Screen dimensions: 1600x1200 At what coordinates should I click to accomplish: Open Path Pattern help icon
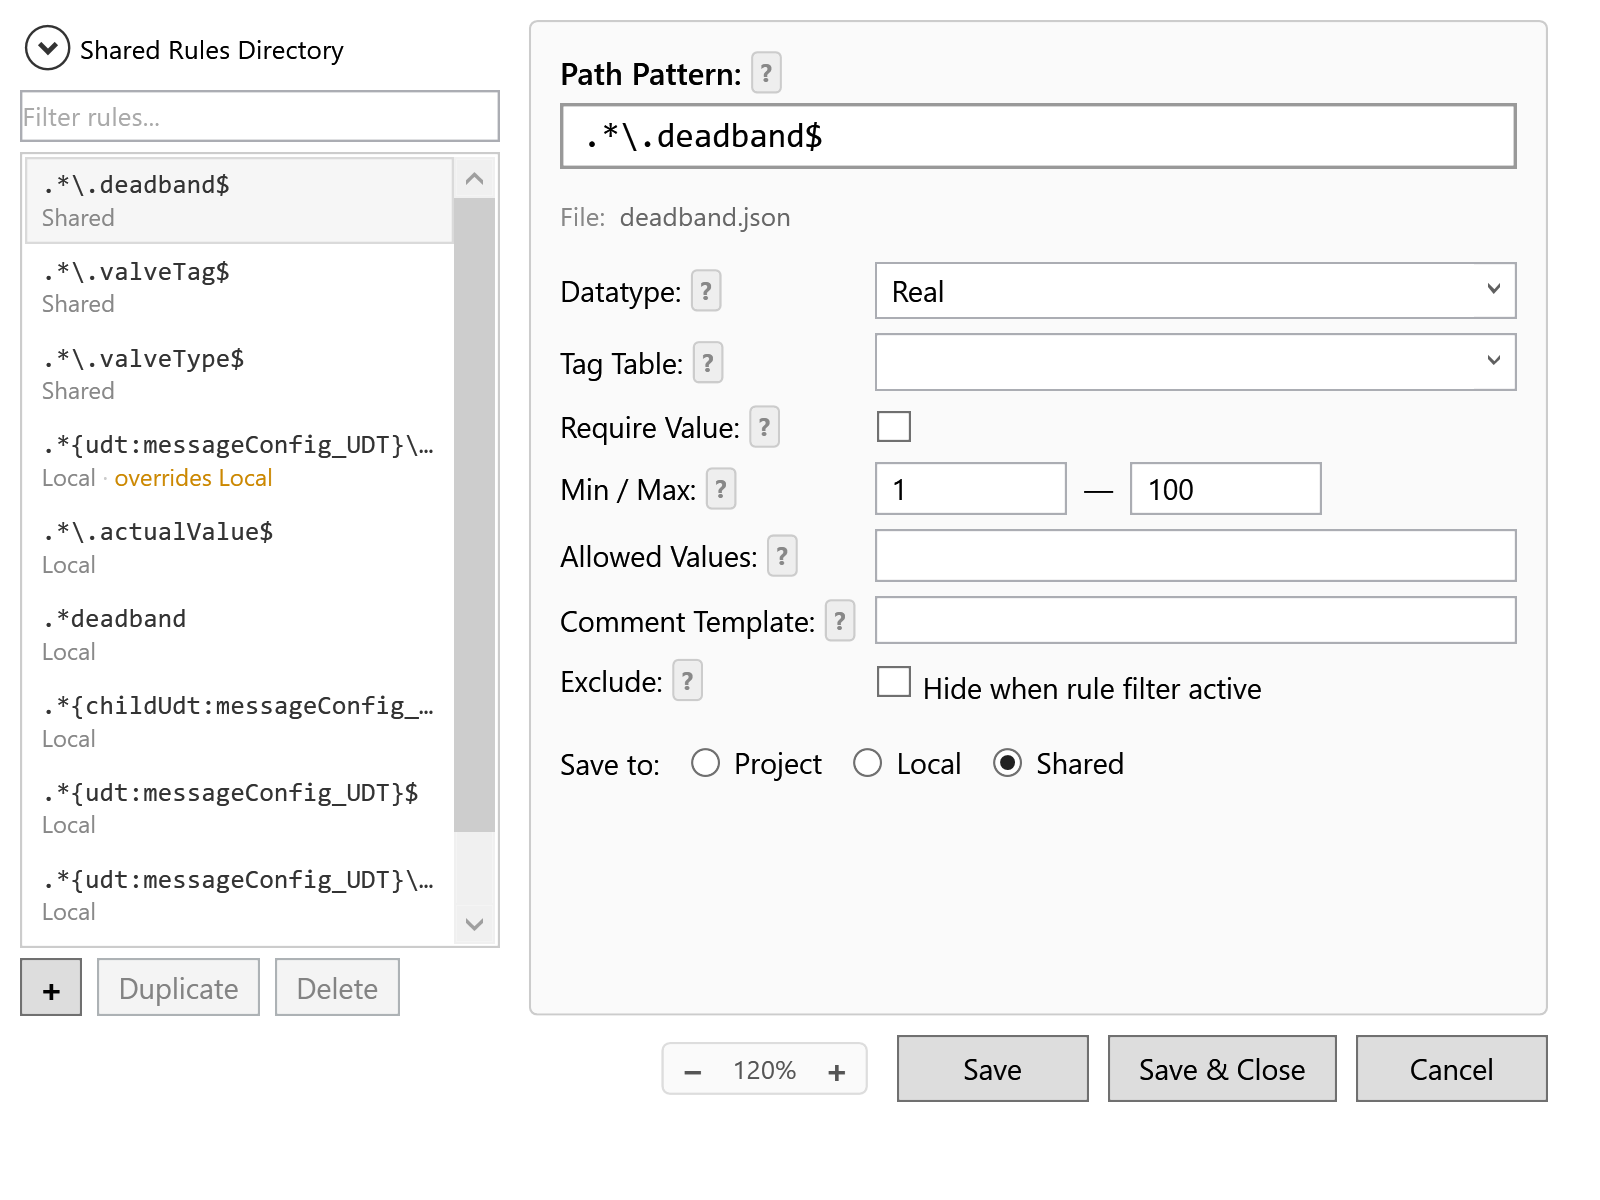pyautogui.click(x=766, y=73)
